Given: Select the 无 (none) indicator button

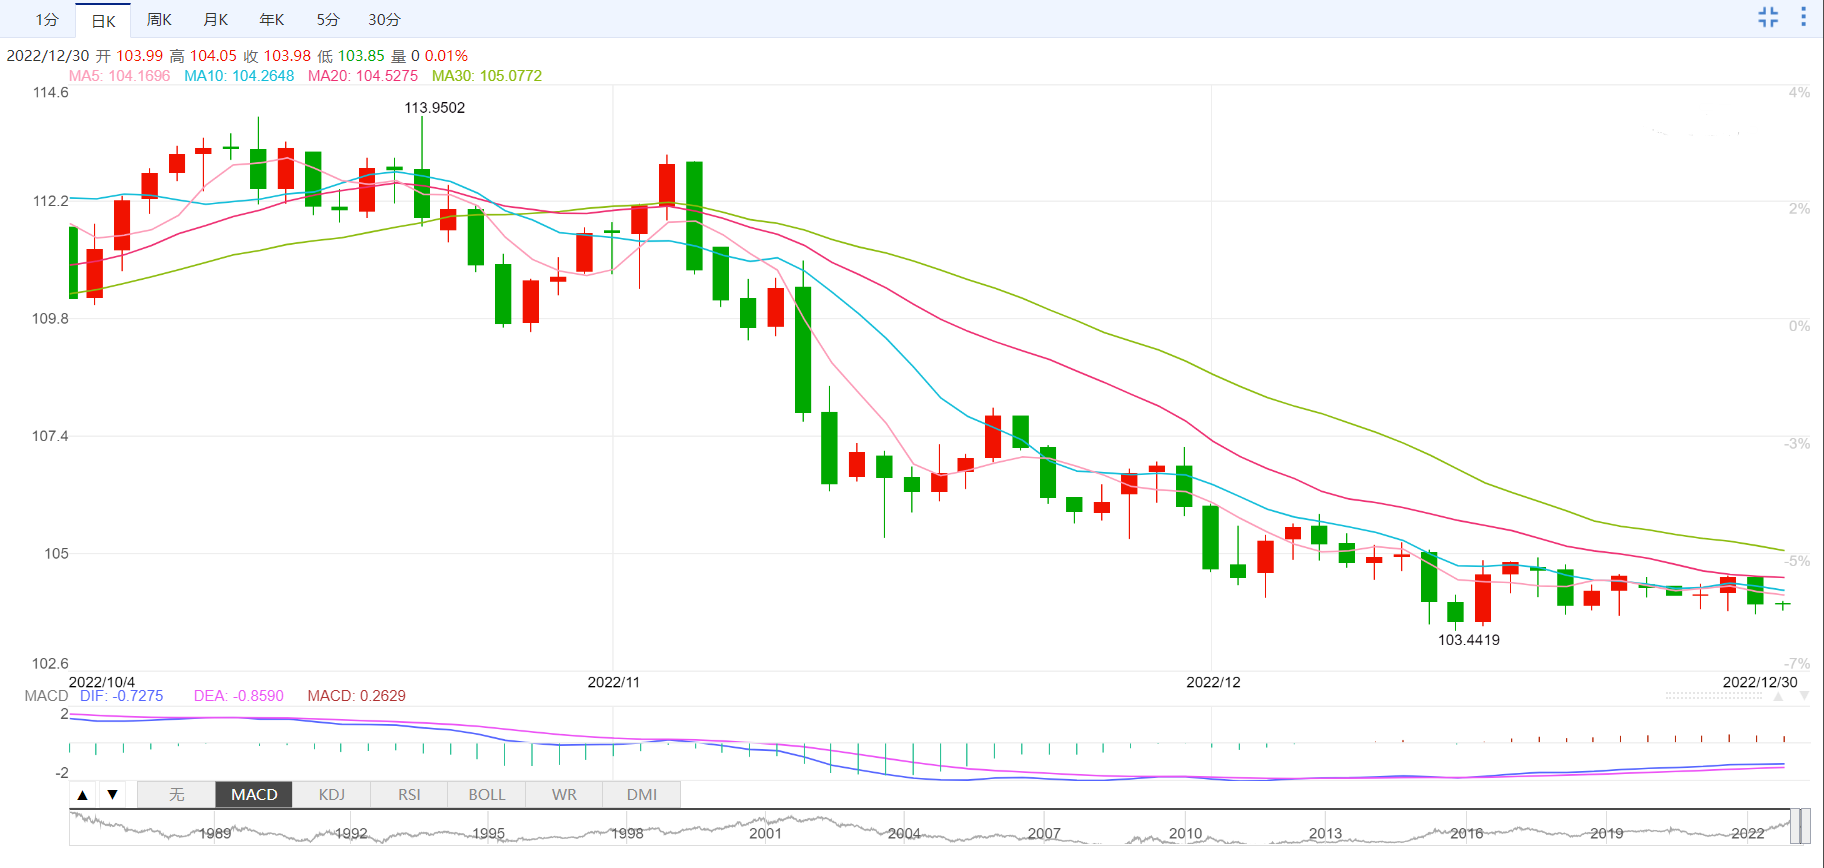Looking at the screenshot, I should click(x=176, y=795).
